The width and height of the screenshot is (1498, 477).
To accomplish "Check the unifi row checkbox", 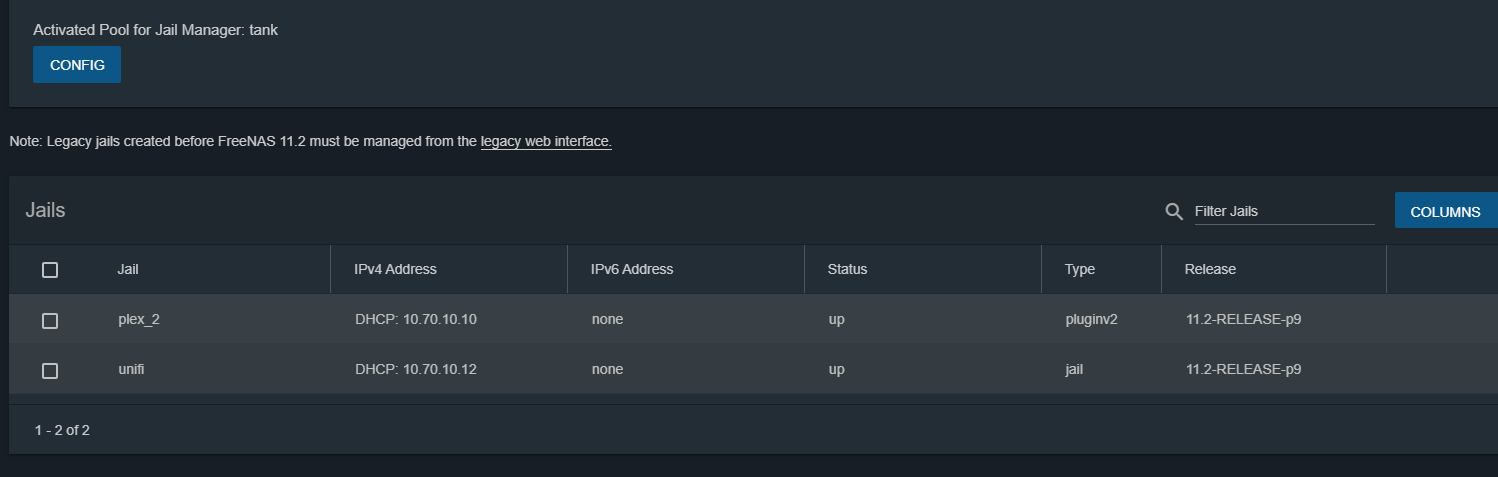I will 50,370.
